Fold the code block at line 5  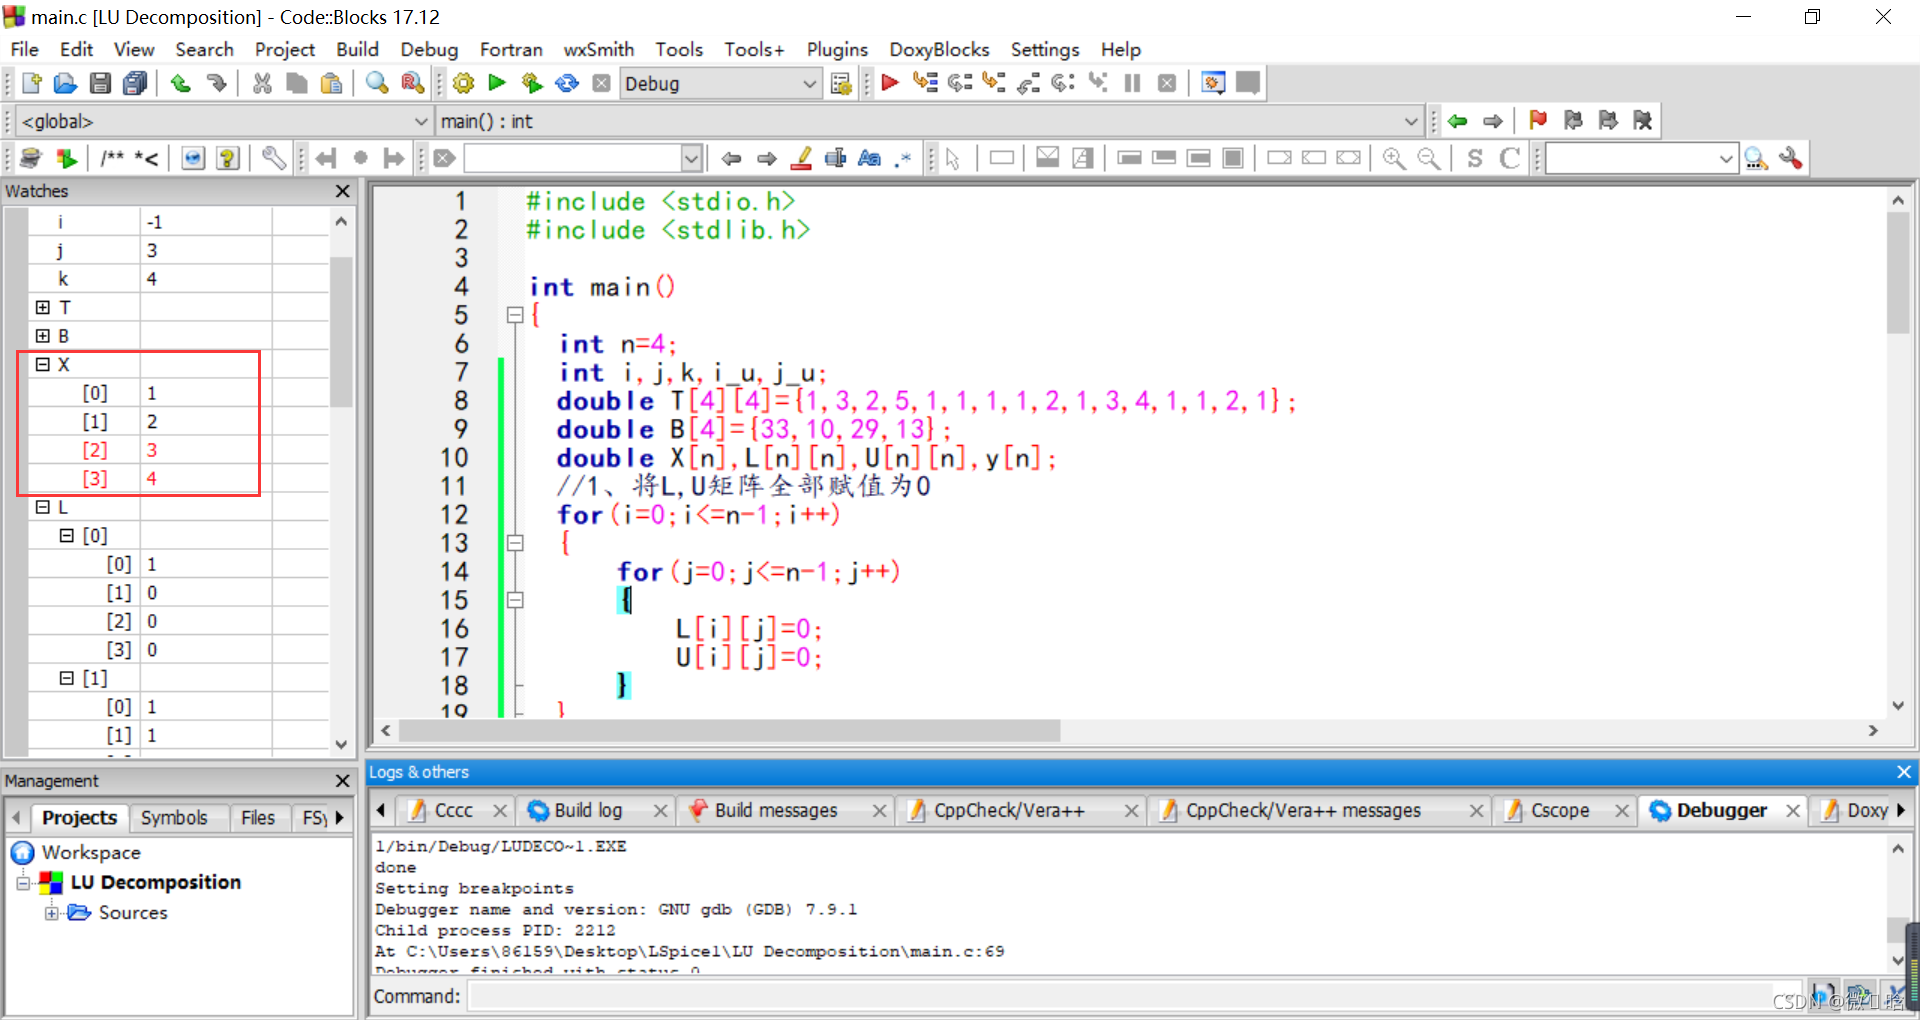pos(515,315)
